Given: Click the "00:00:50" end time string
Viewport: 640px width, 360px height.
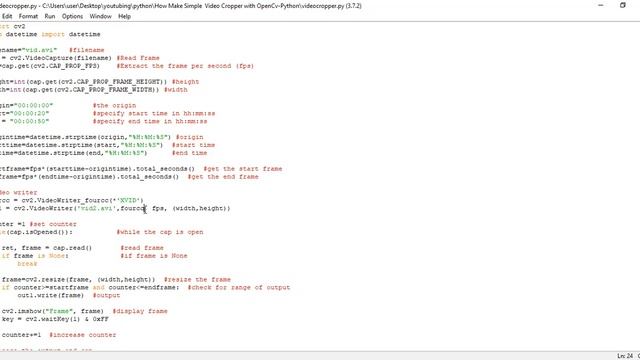Looking at the screenshot, I should coord(29,121).
